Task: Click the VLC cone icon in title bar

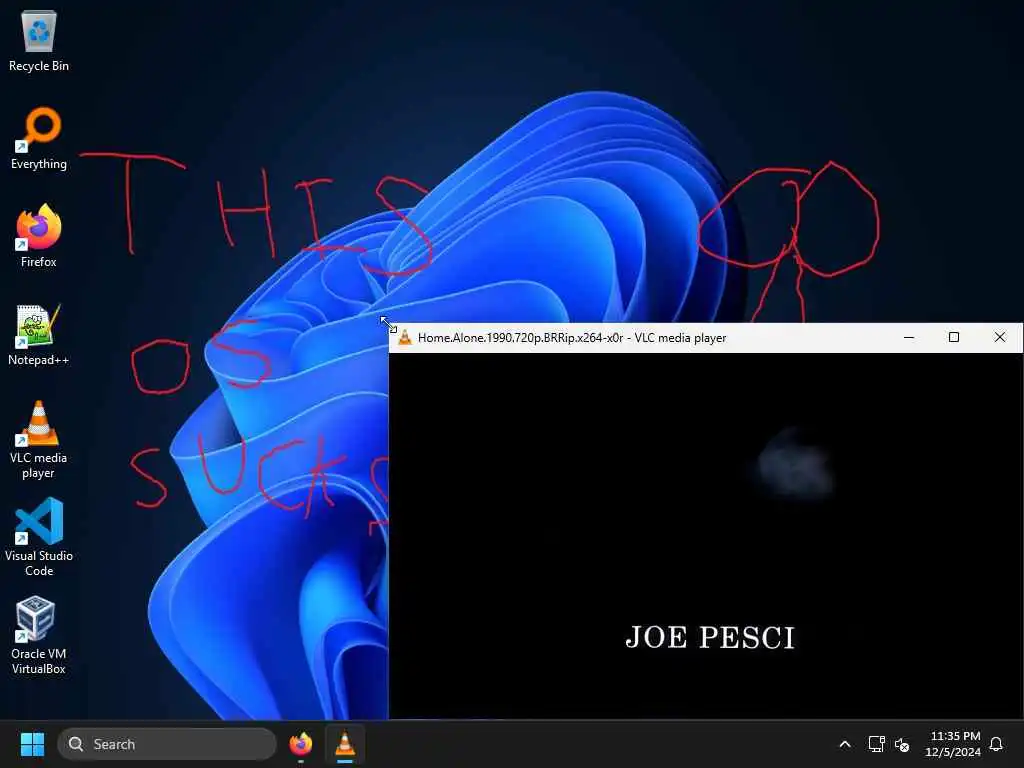Action: [405, 338]
